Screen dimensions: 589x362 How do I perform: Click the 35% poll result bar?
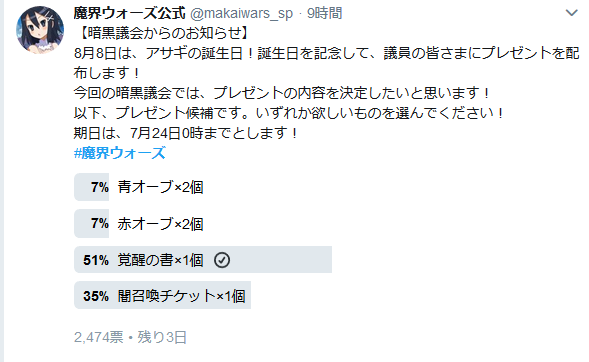162,295
